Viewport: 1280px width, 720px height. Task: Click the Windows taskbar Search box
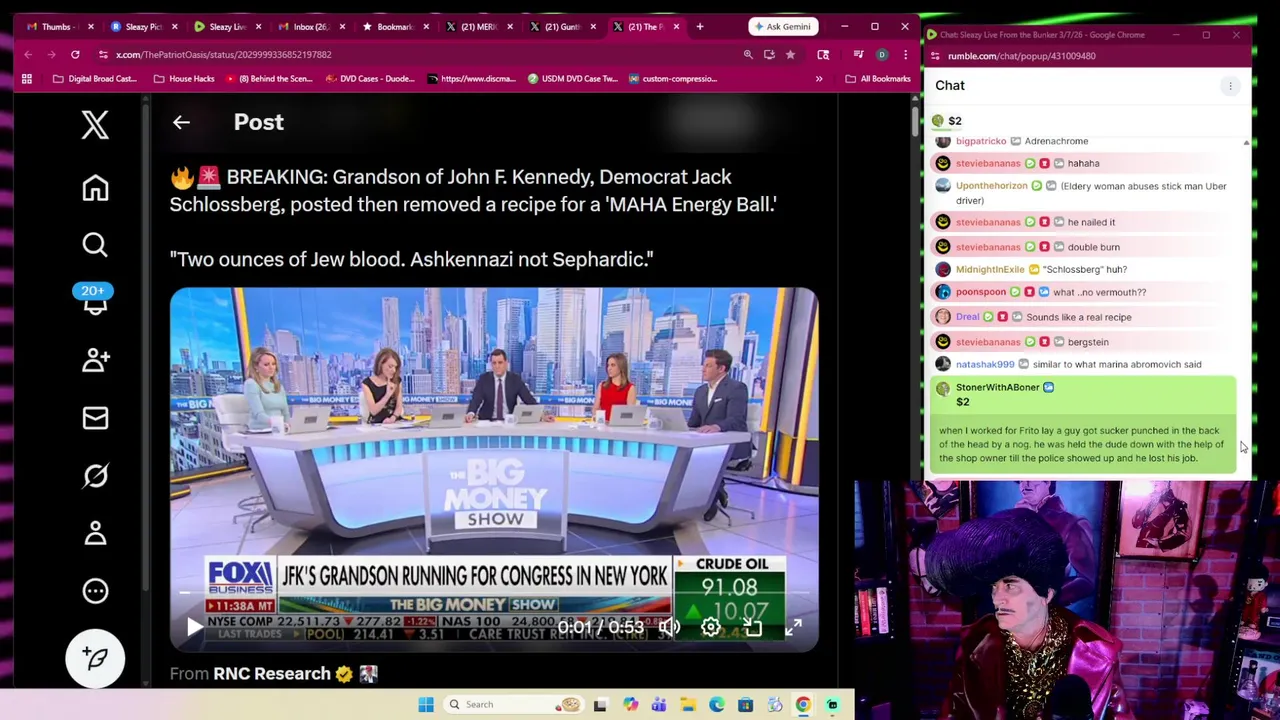(512, 704)
